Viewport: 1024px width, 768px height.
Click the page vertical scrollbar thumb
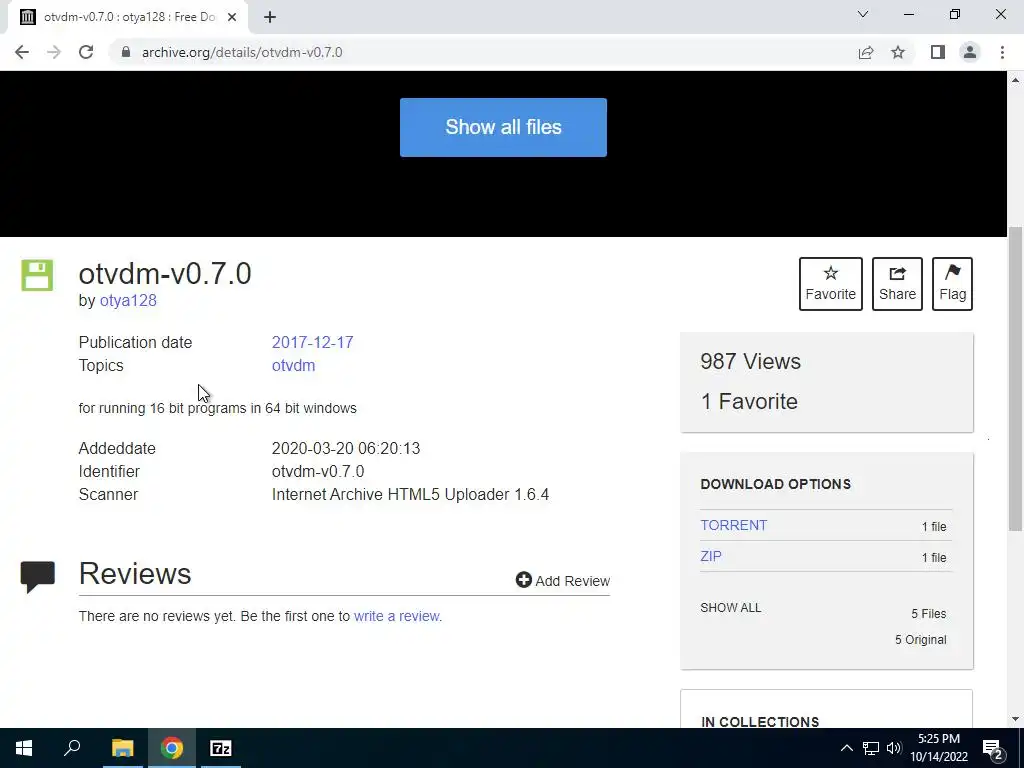1015,379
